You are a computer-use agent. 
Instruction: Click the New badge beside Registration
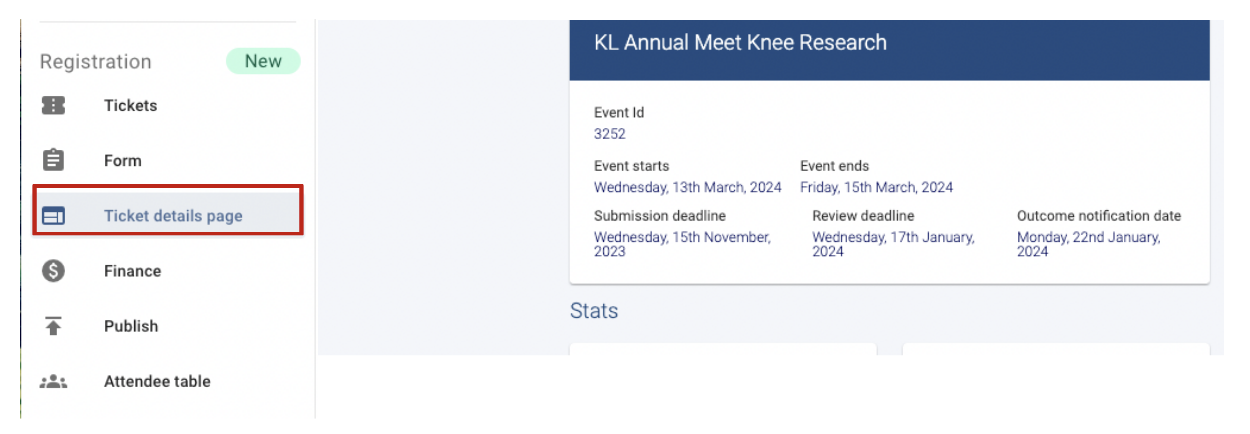point(263,61)
